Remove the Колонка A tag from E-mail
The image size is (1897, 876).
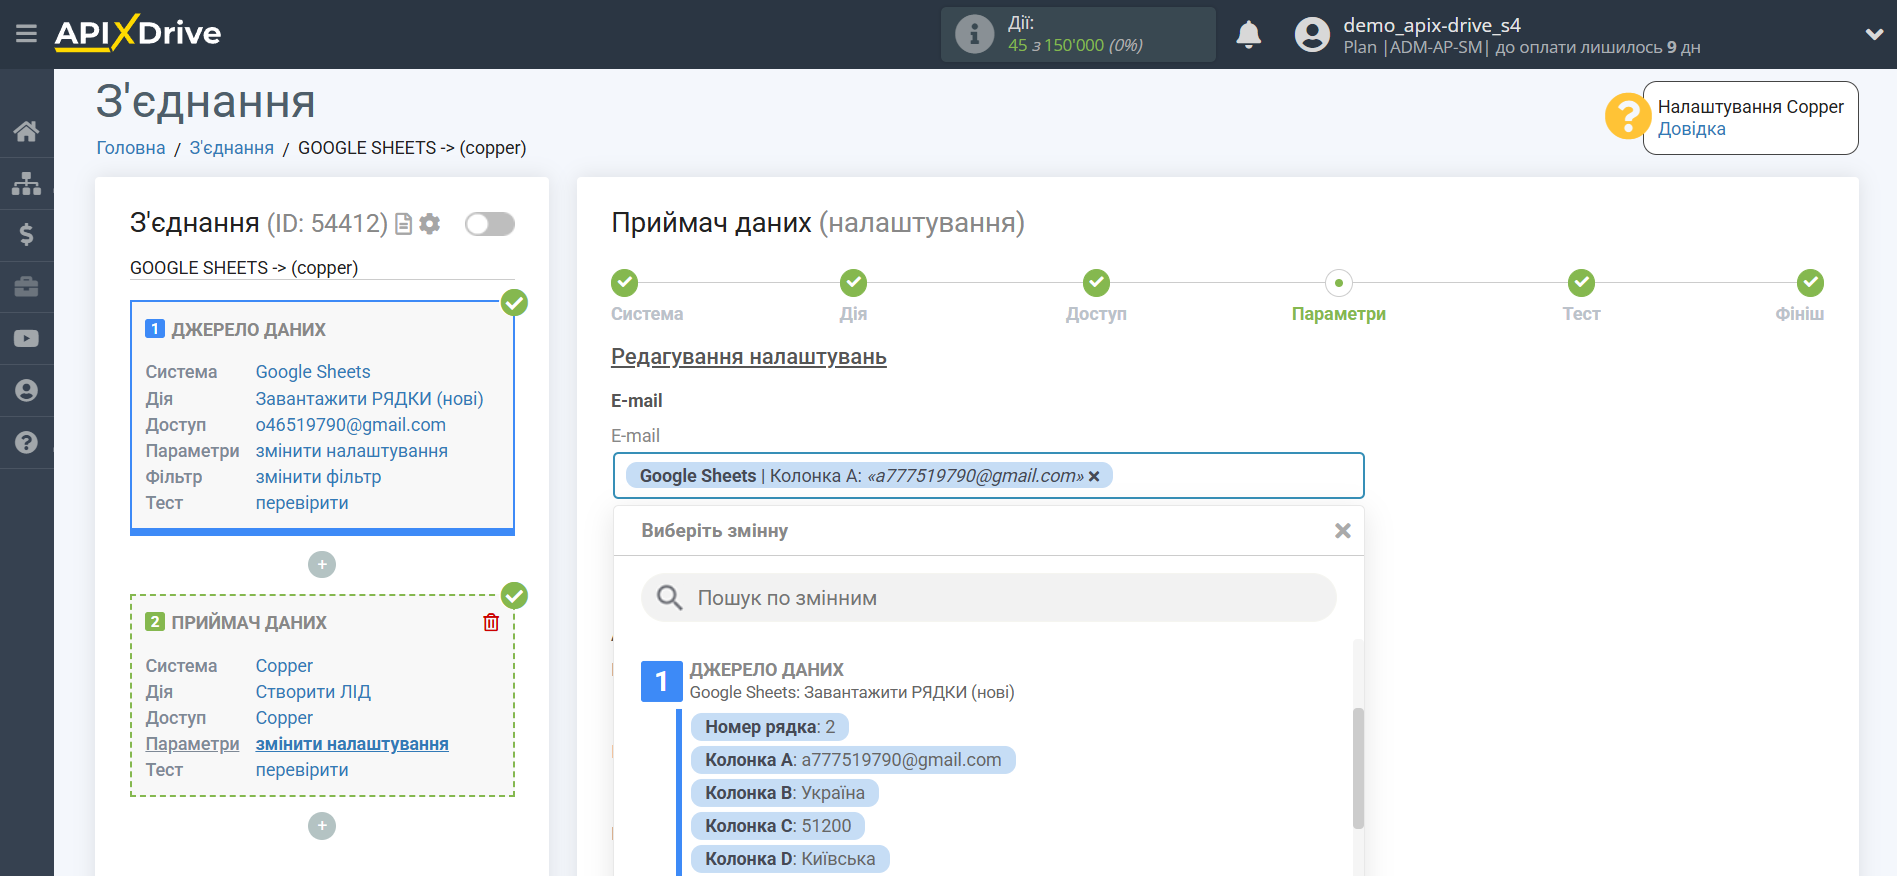[x=1094, y=476]
